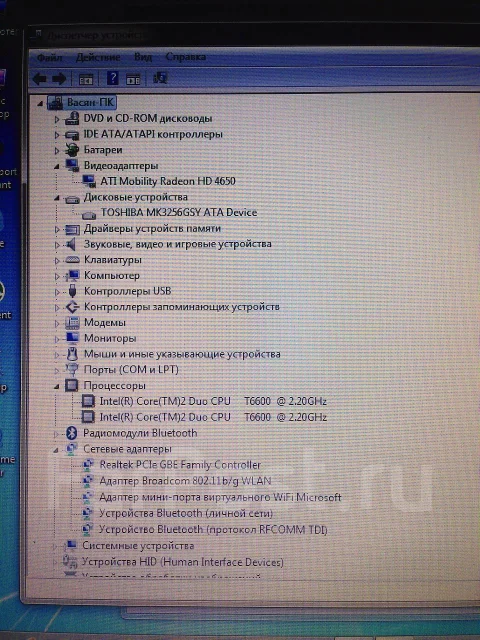Viewport: 480px width, 640px height.
Task: Click the Дисковые устройства drive icon
Action: (72, 199)
